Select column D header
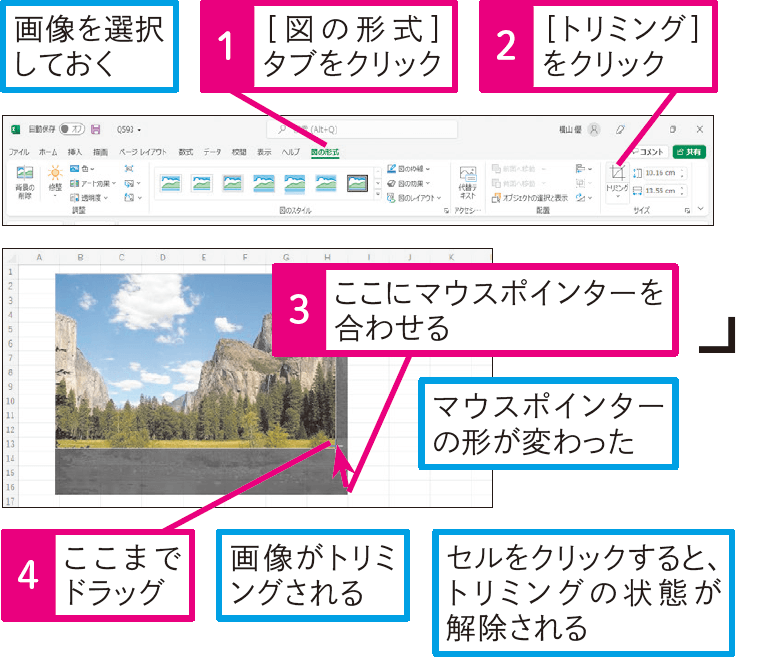 coord(162,258)
